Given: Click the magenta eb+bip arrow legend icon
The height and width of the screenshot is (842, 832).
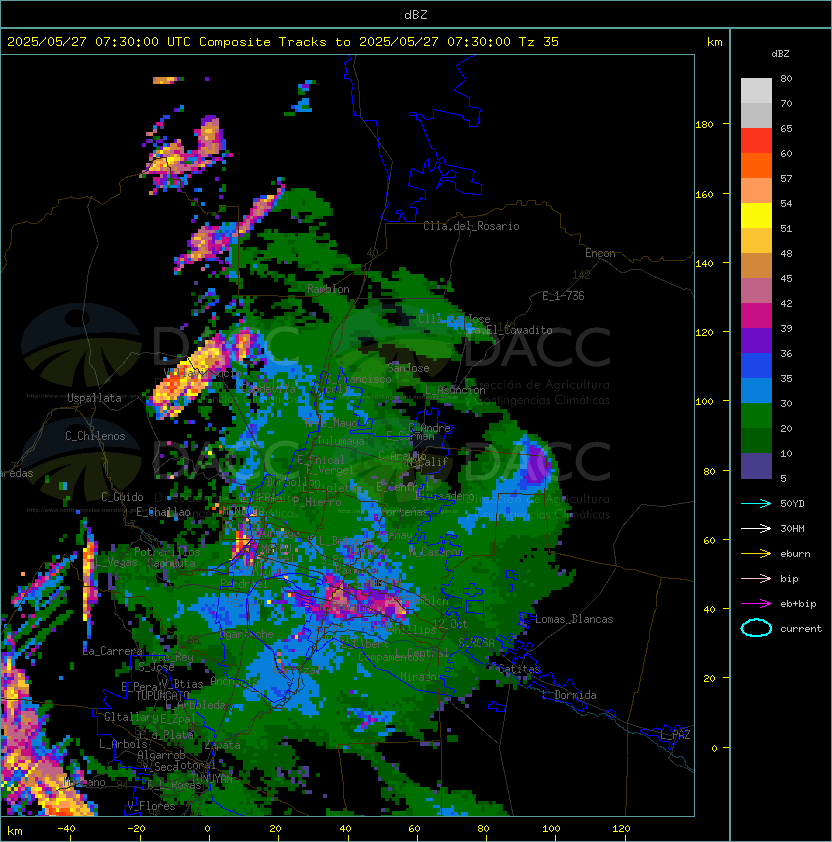Looking at the screenshot, I should pos(756,604).
